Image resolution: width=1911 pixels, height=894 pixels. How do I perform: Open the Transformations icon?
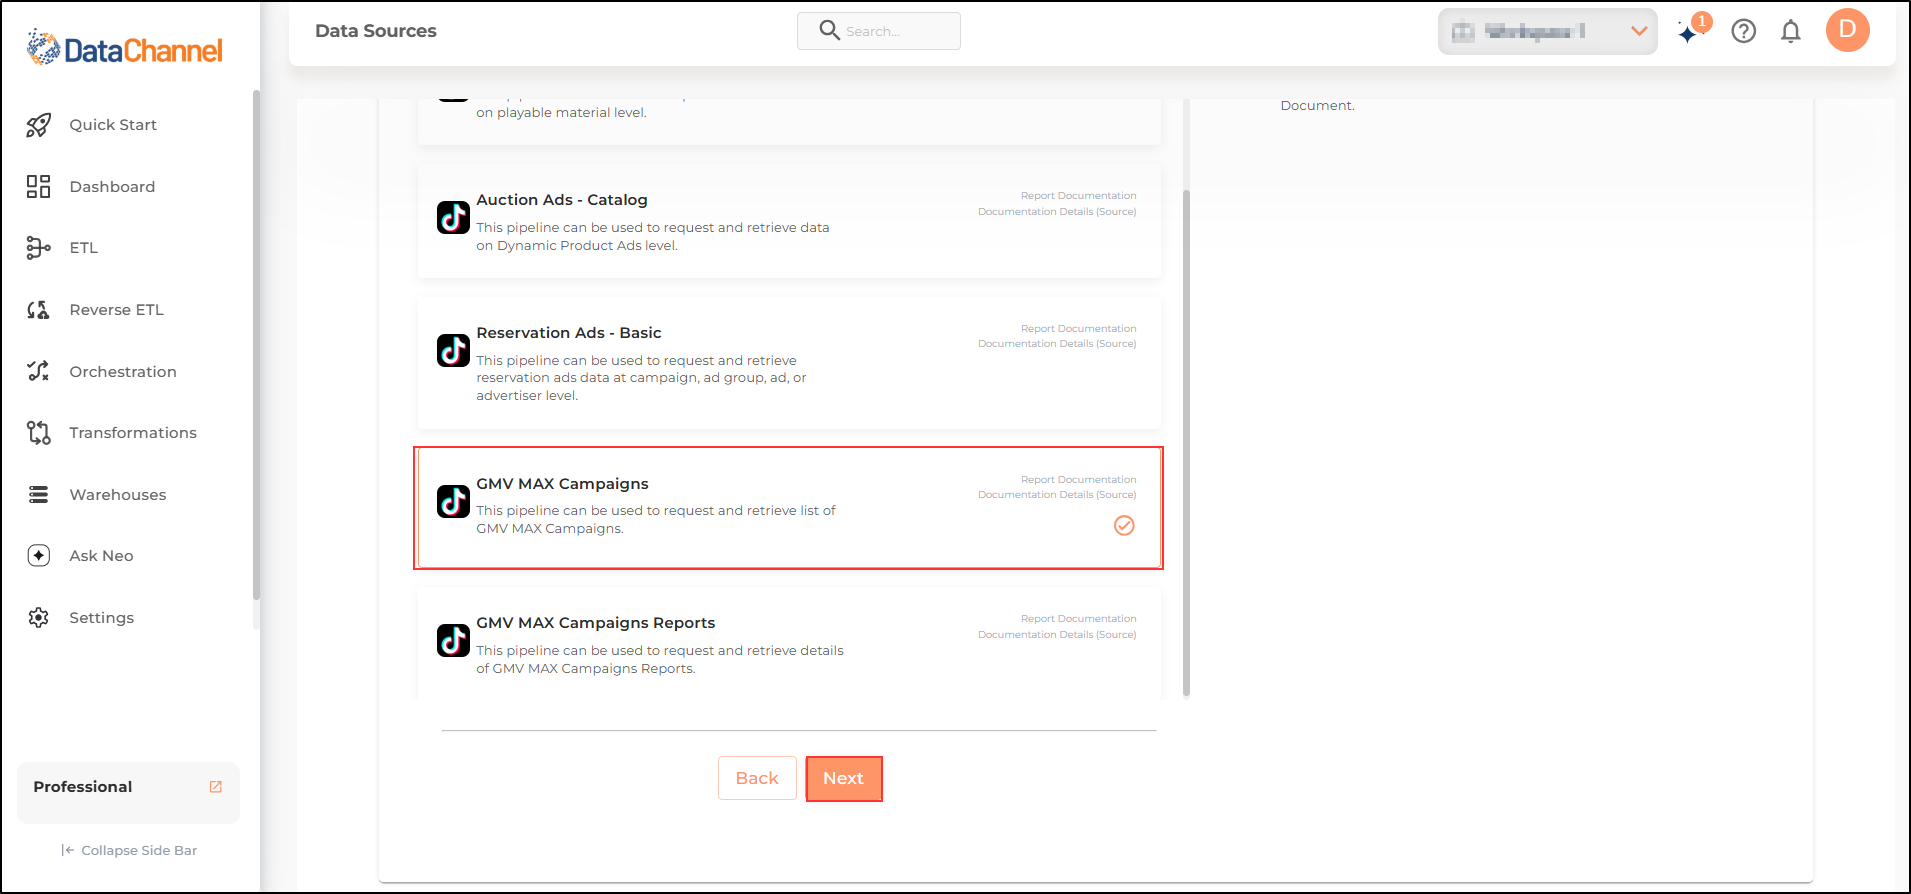pos(38,433)
